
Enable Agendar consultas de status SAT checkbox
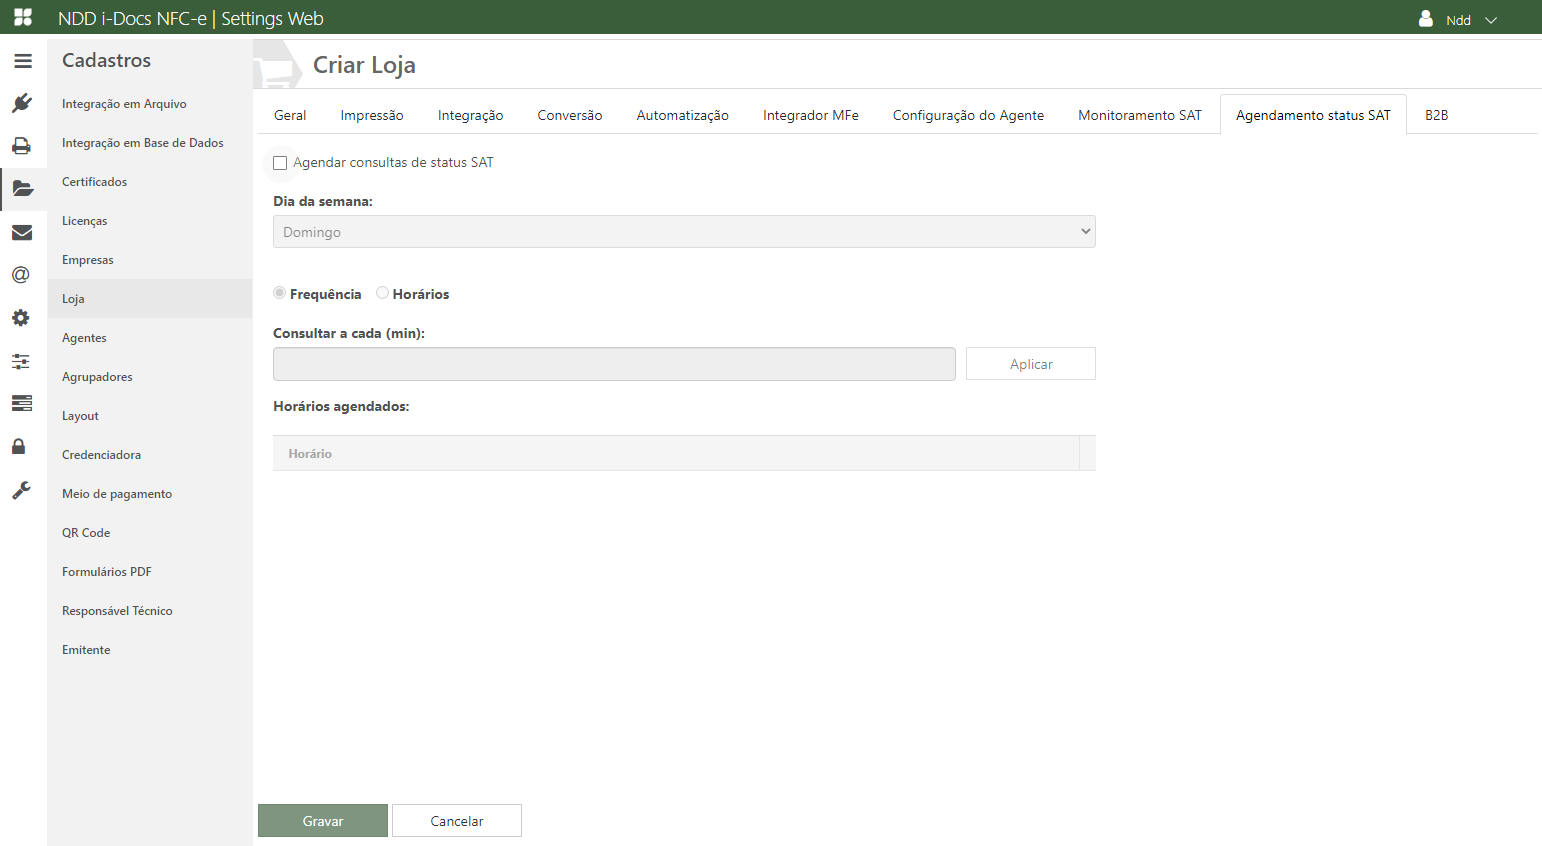coord(280,163)
